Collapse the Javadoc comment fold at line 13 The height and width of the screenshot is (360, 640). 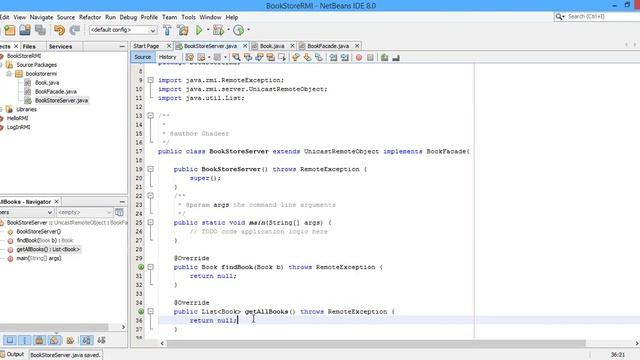151,116
